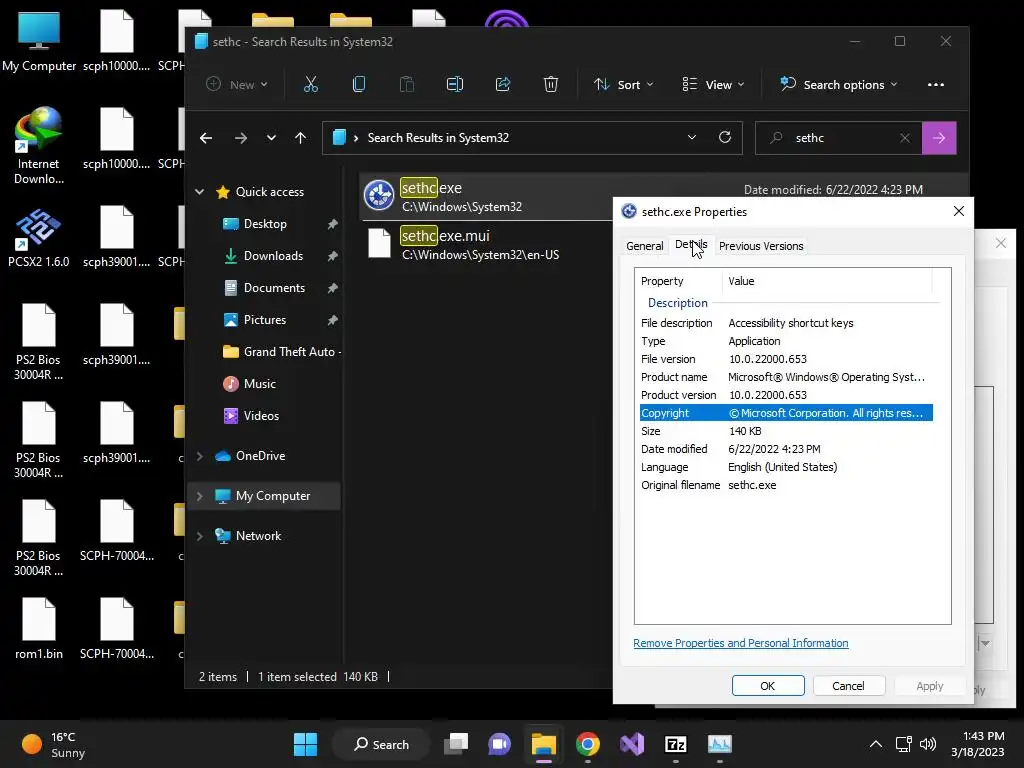
Task: Open the weather widget showing Sunny
Action: click(54, 744)
